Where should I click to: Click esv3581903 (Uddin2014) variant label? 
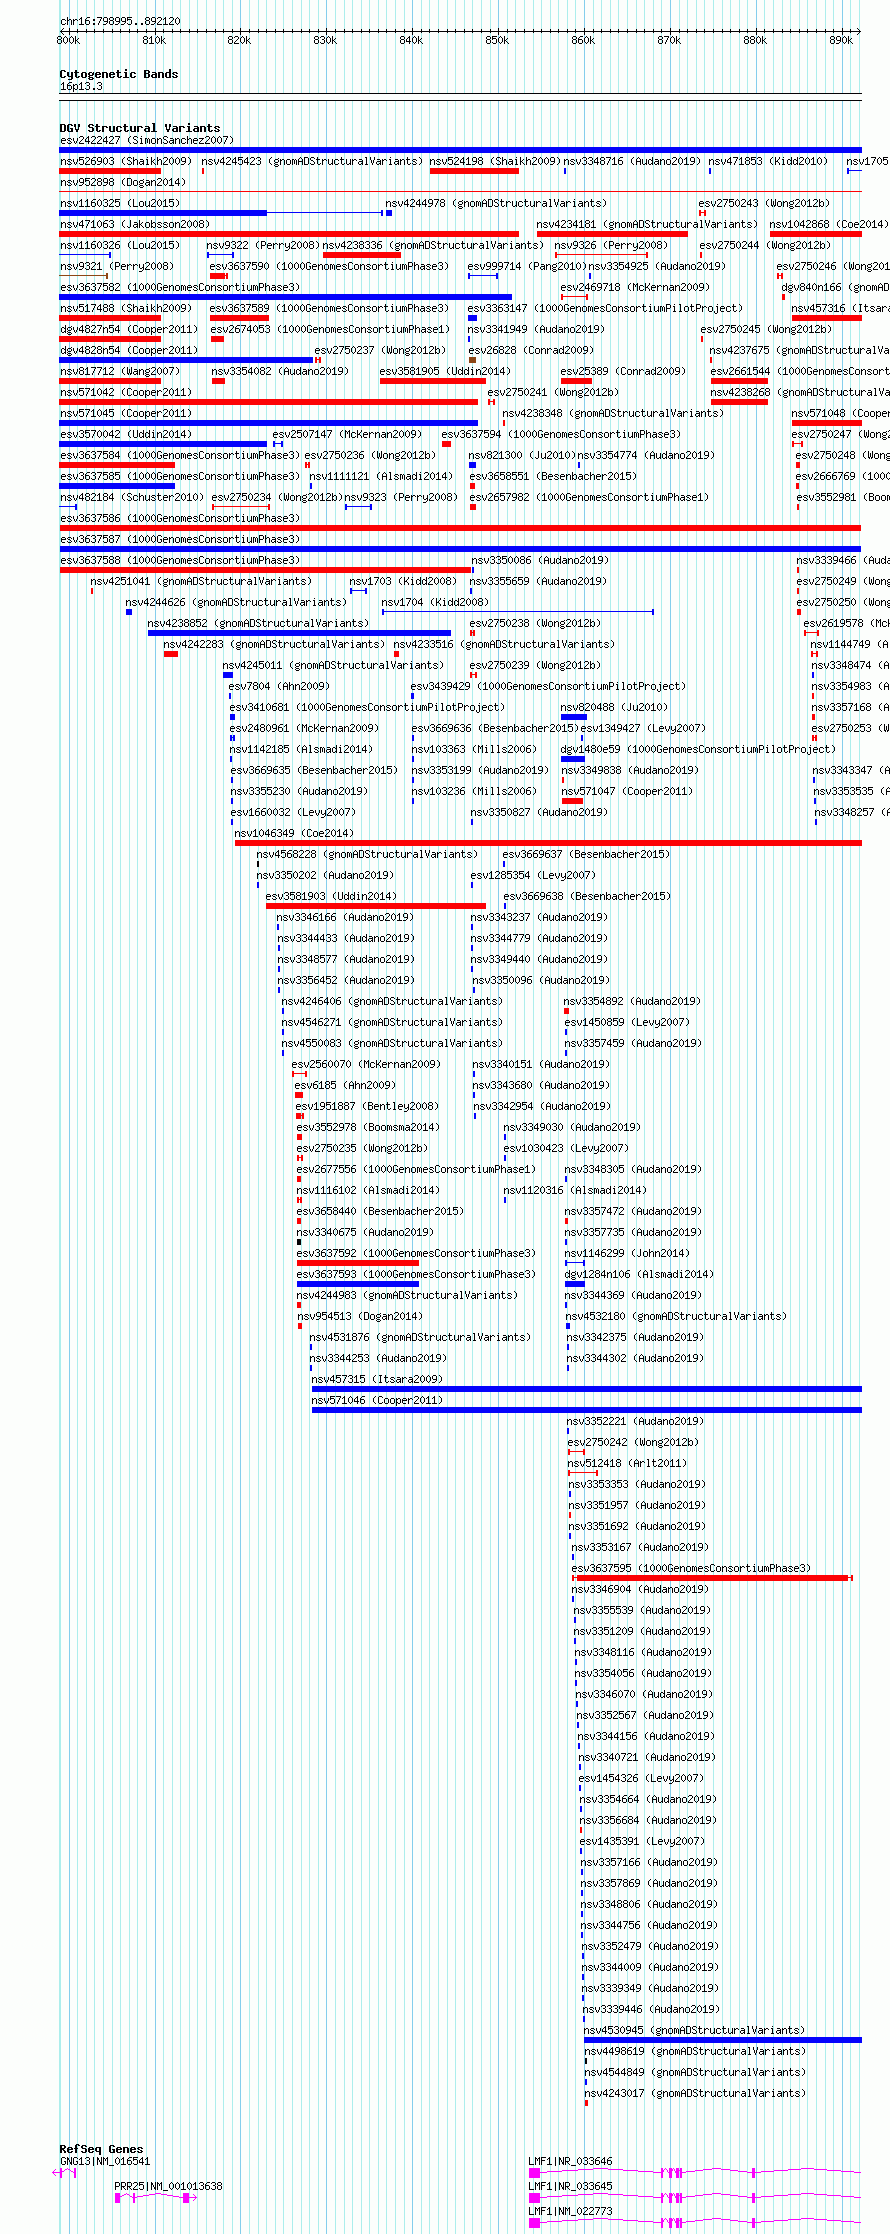(x=331, y=897)
